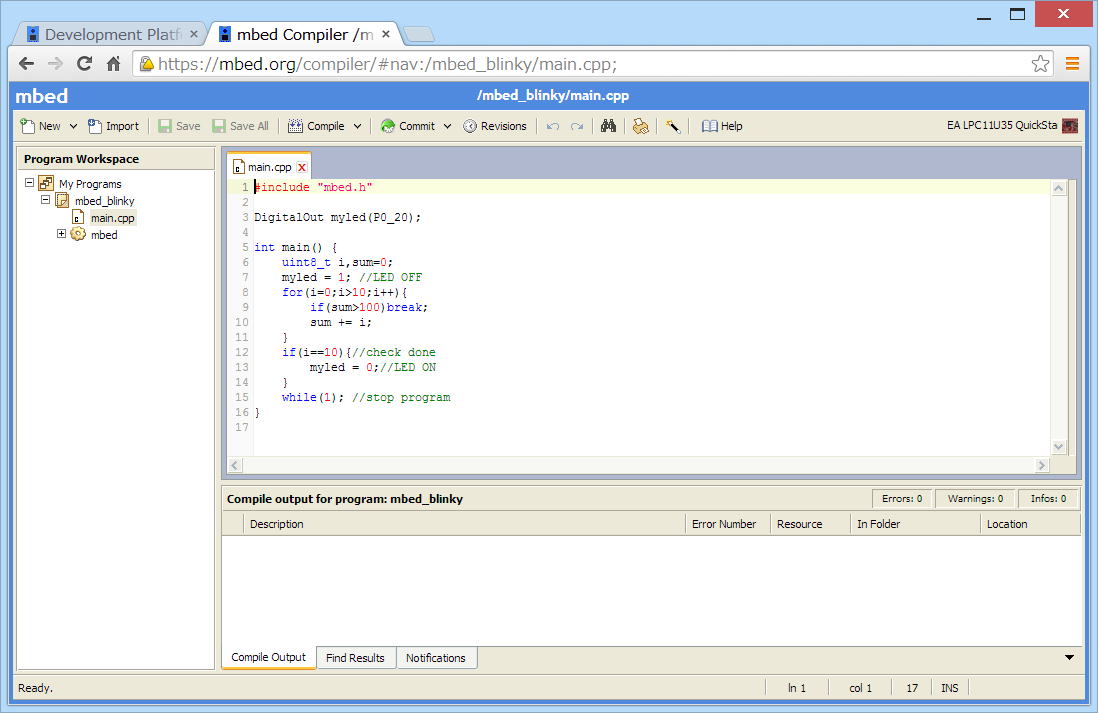Switch to Development Platform browser tab
Image resolution: width=1098 pixels, height=713 pixels.
(x=110, y=34)
